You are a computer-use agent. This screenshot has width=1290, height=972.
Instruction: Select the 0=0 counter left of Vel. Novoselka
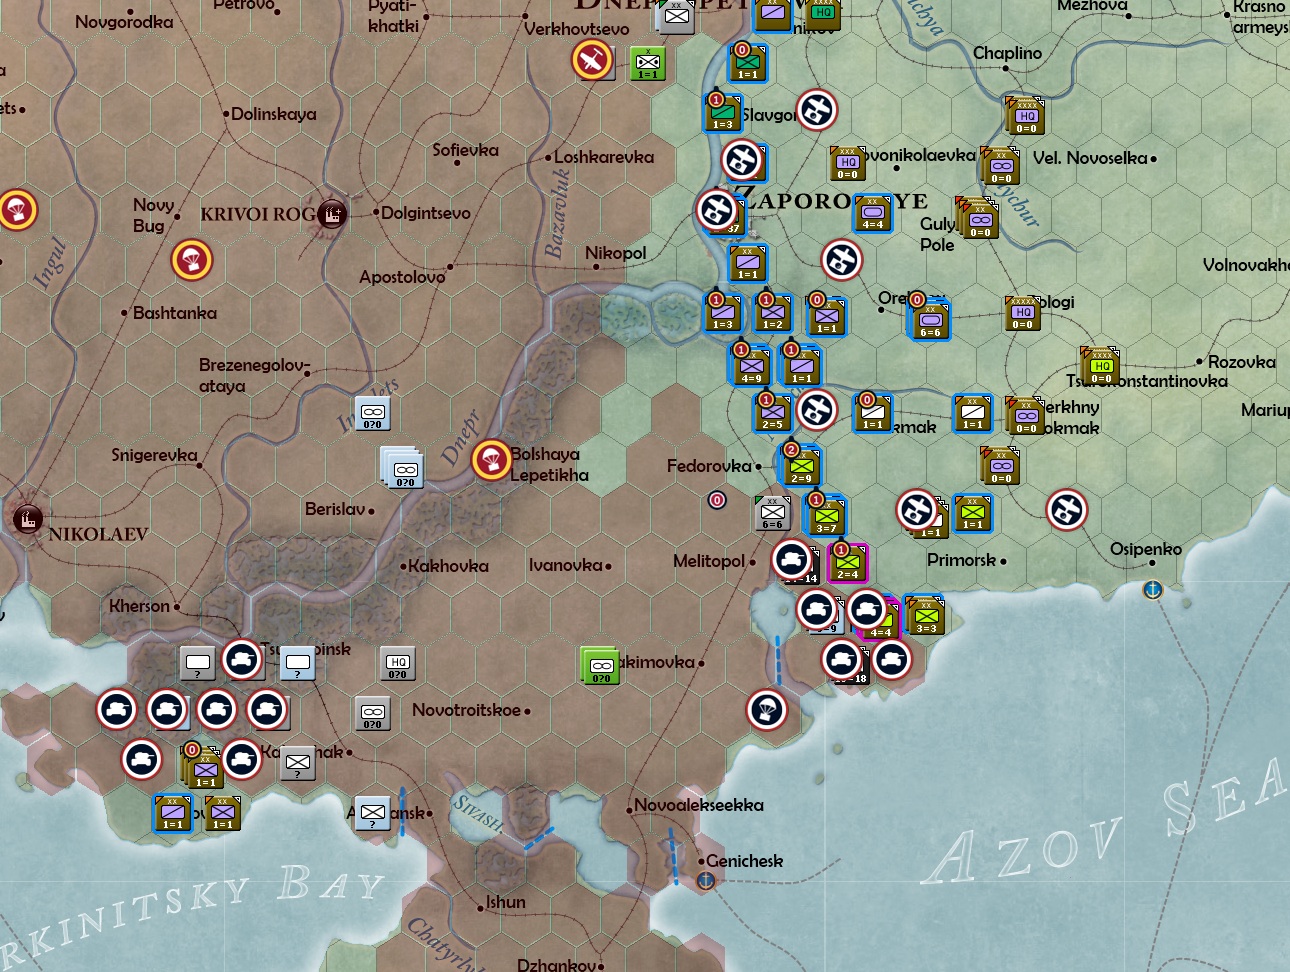point(1000,166)
